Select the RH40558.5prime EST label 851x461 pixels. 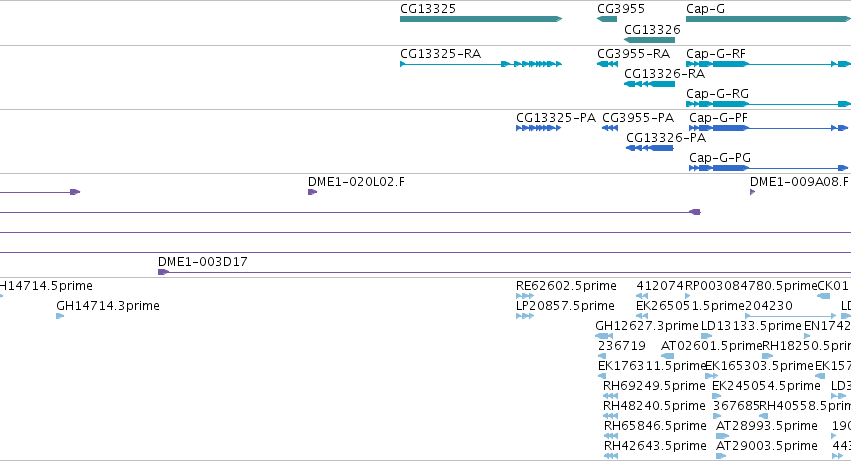pos(805,406)
